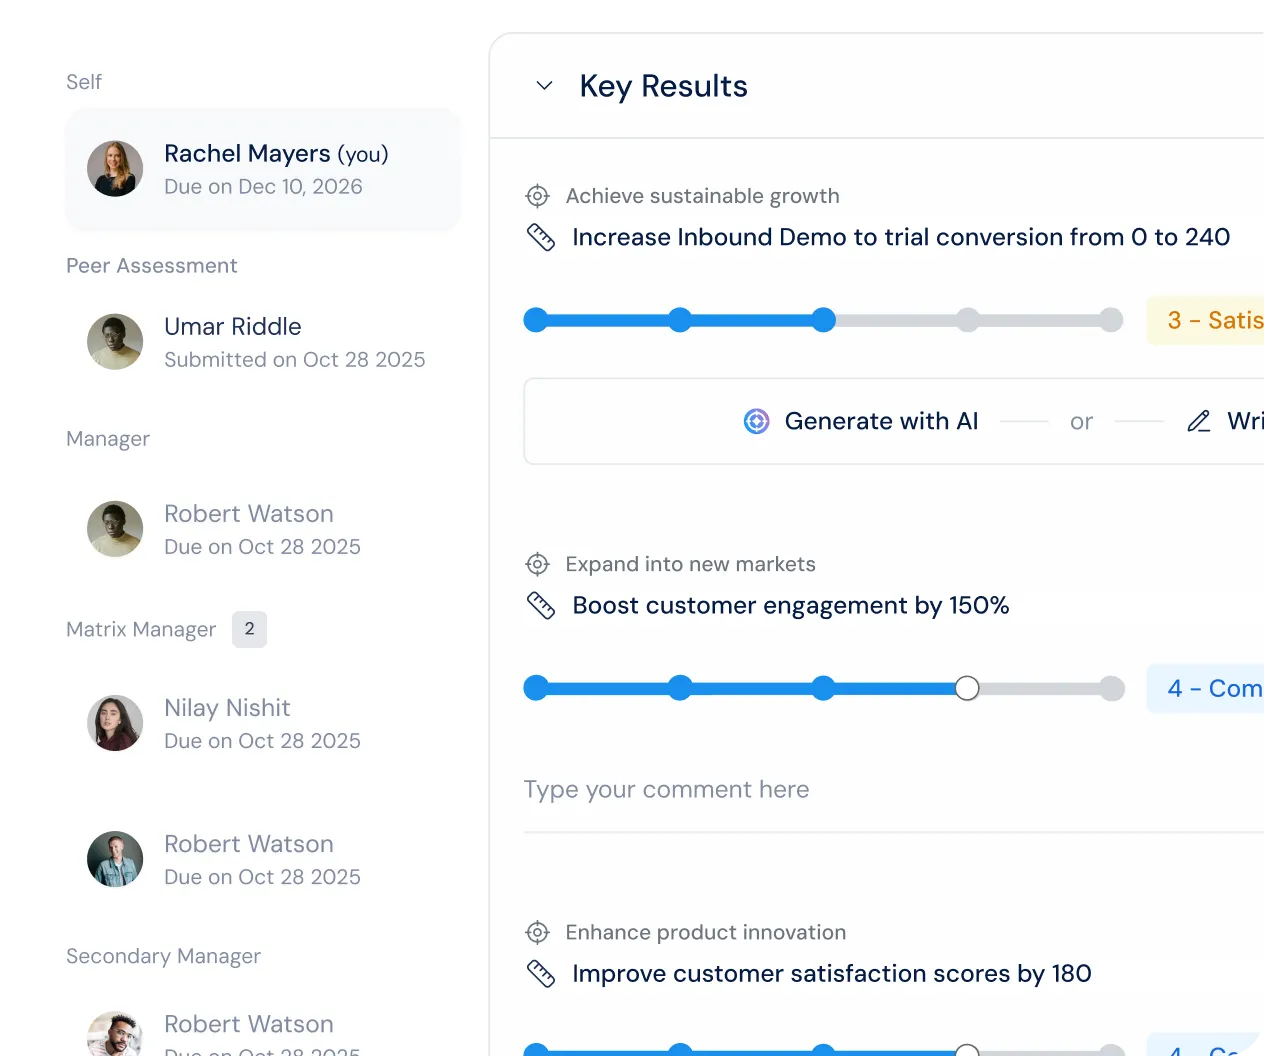
Task: Click the pencil Write icon
Action: (1199, 421)
